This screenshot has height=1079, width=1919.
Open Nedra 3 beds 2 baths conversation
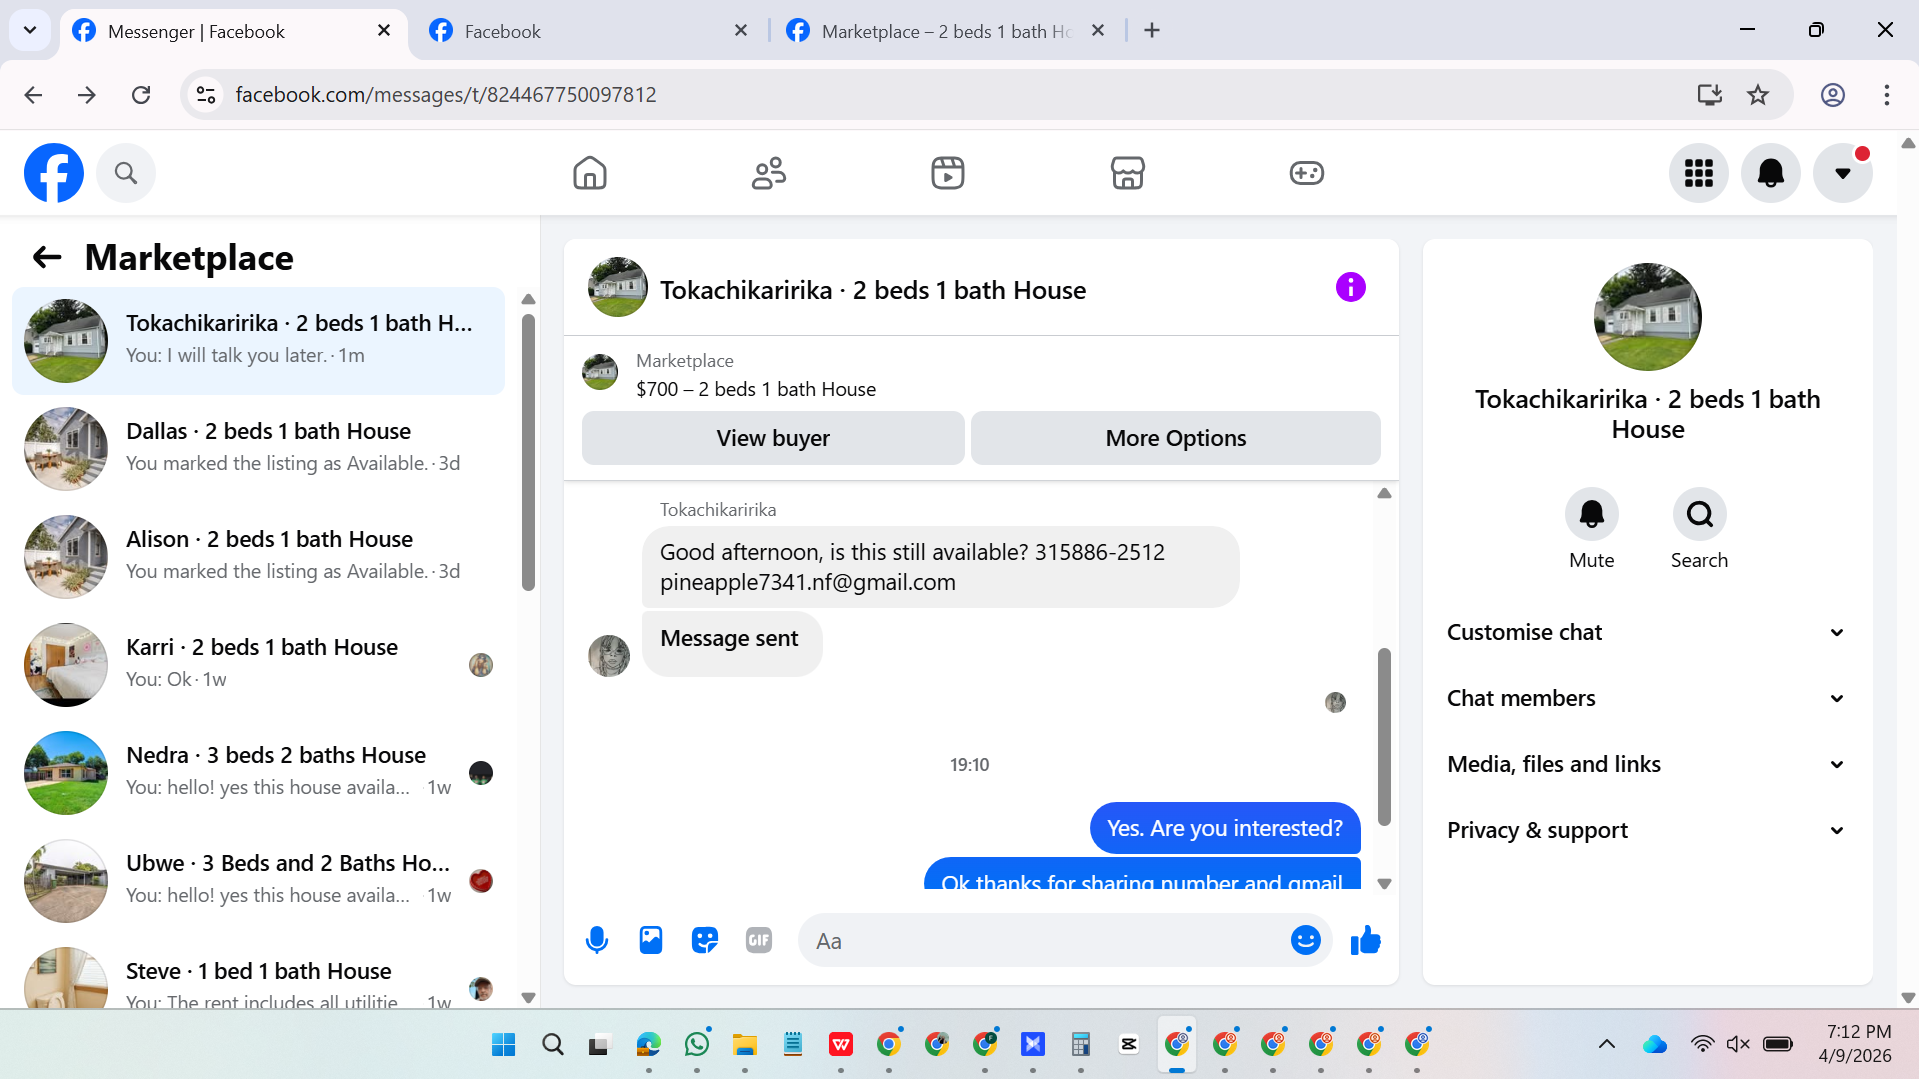258,772
